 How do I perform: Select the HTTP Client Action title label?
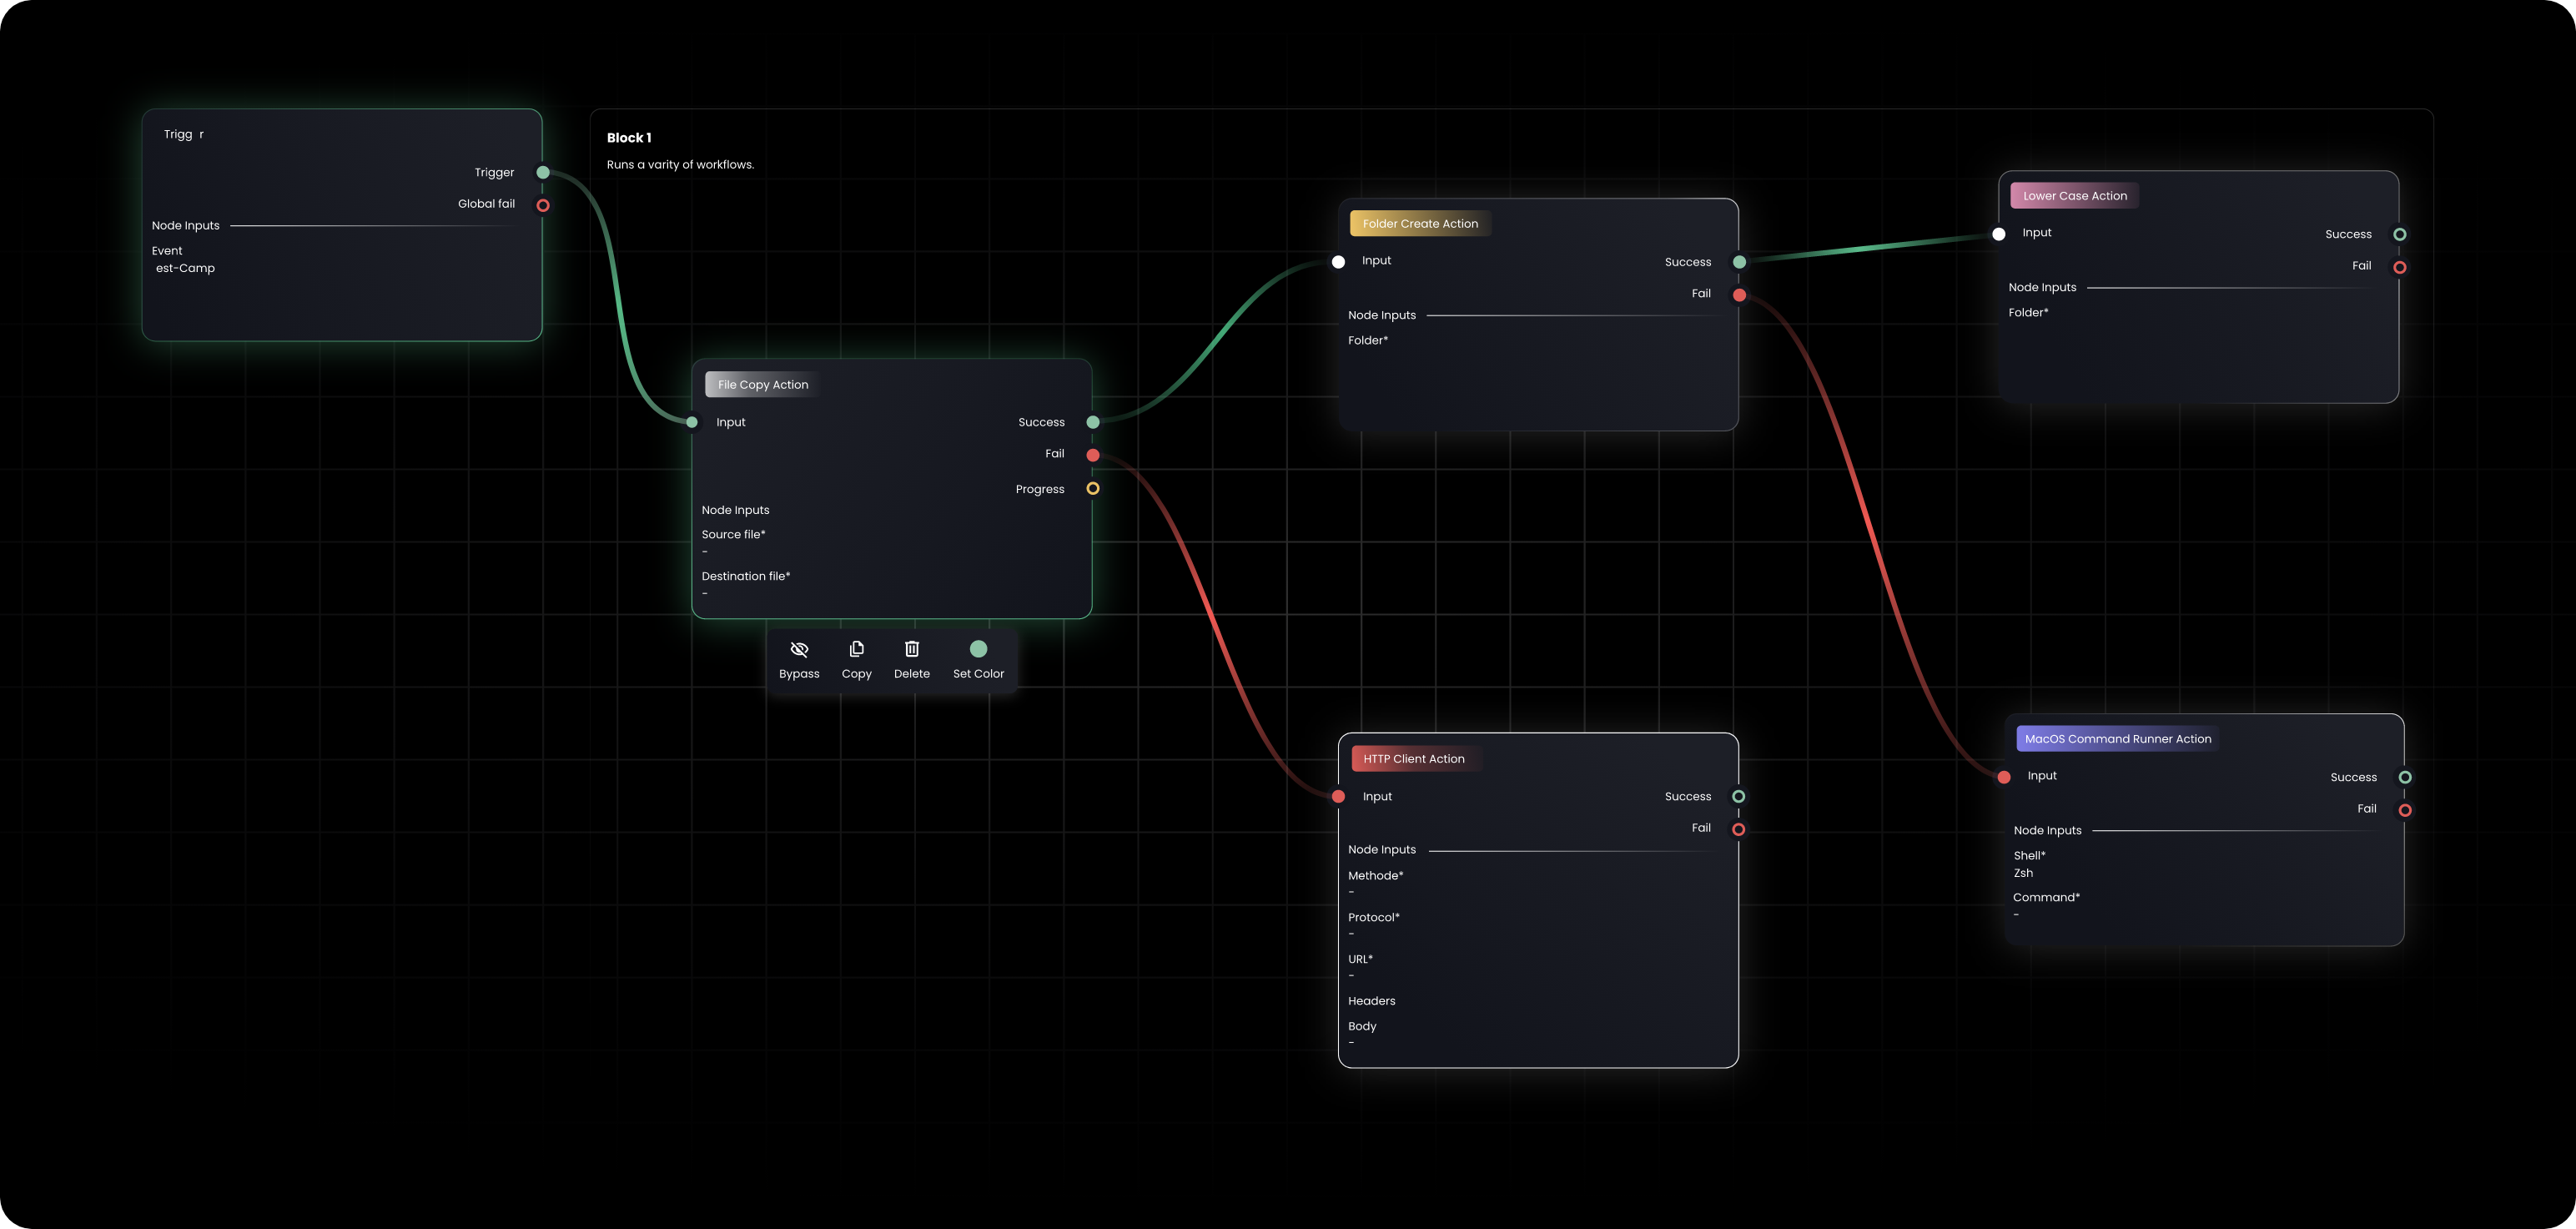(1413, 759)
